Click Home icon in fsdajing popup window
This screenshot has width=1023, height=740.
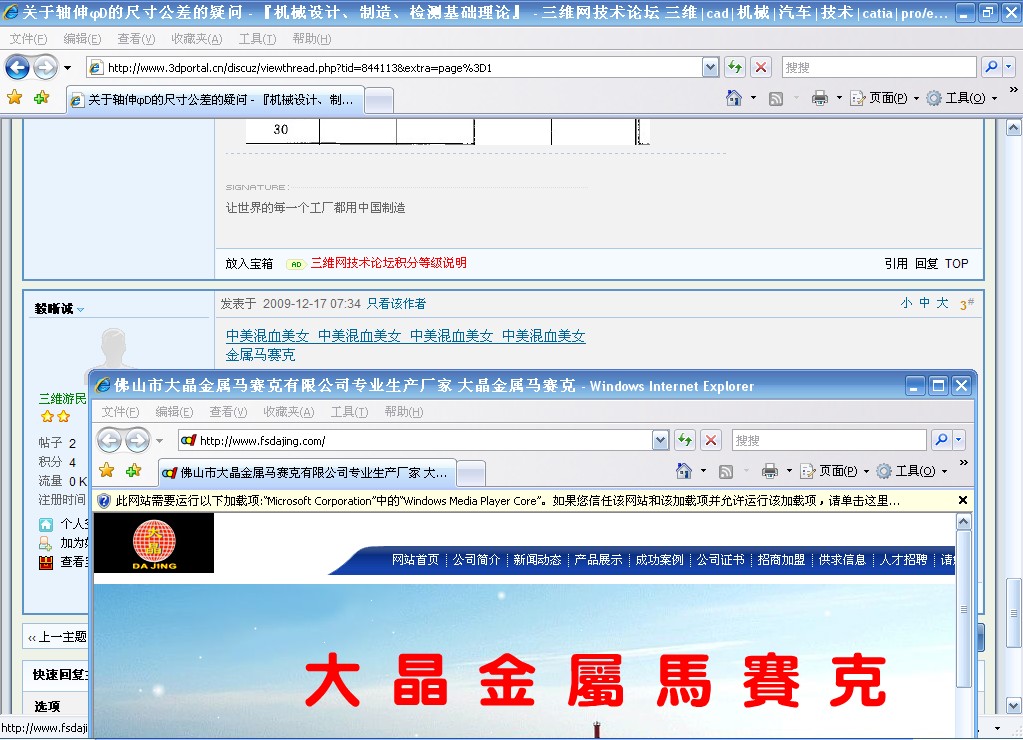(684, 470)
